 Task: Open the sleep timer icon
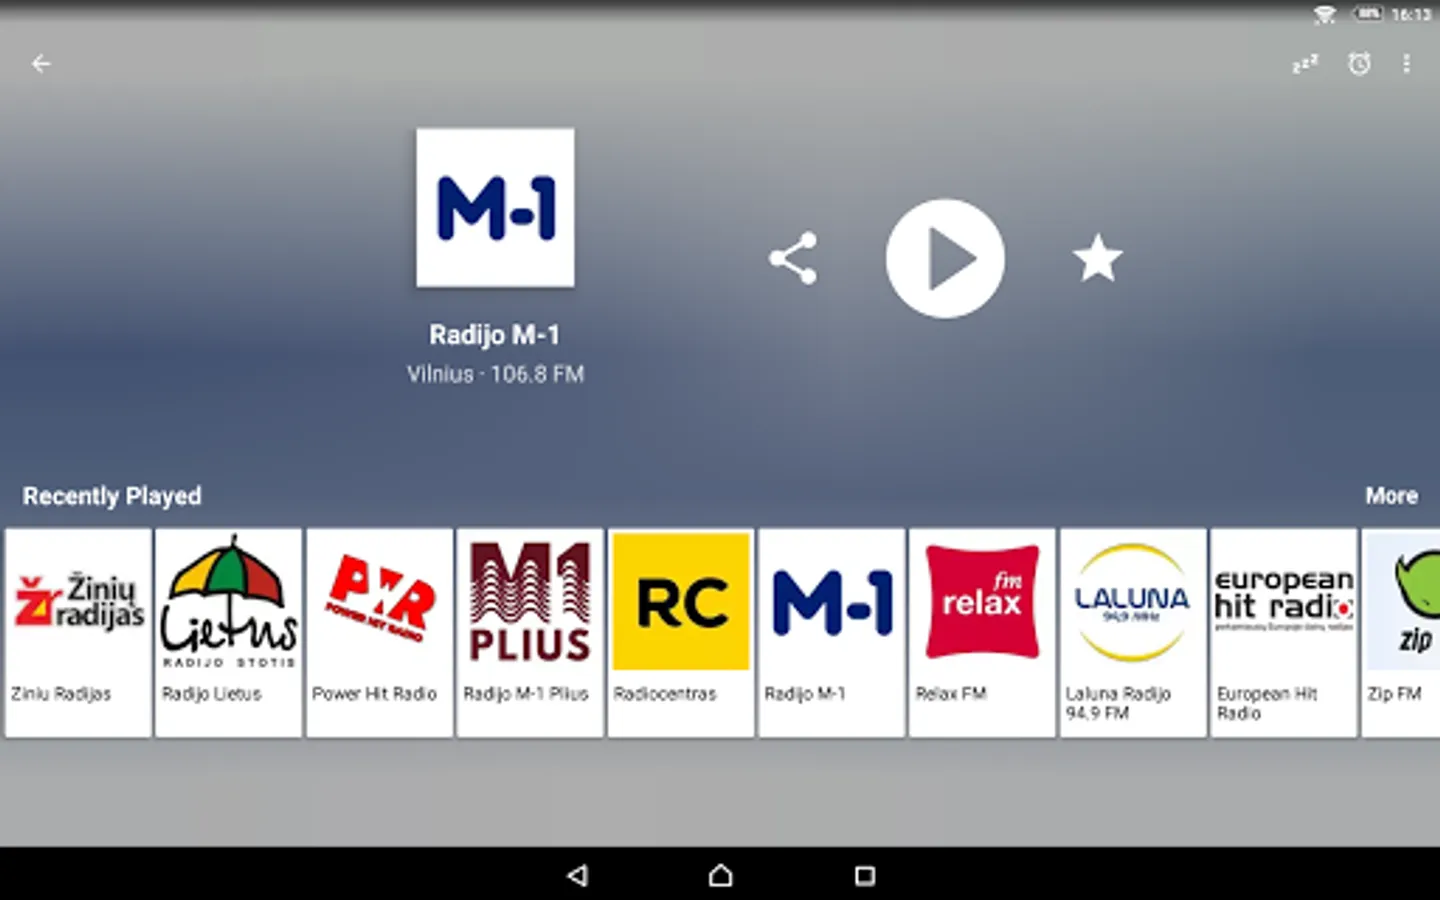click(1305, 64)
